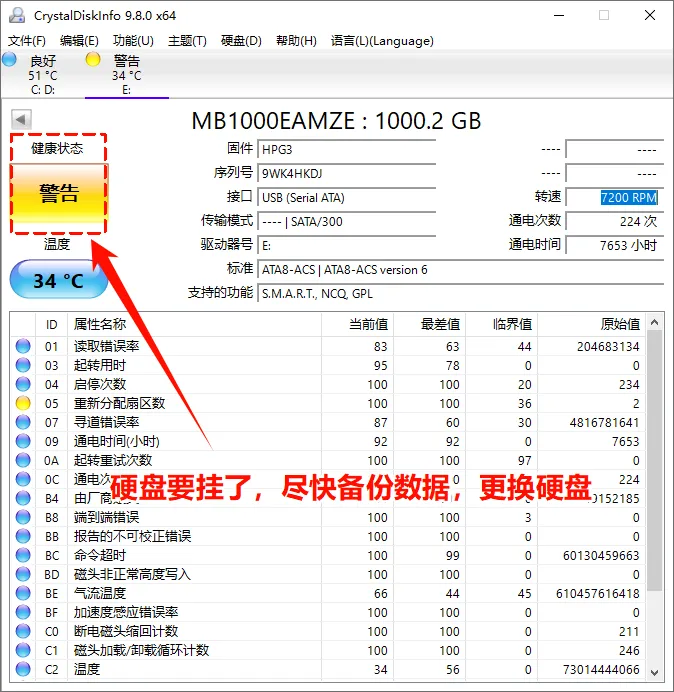Click disk title MB1000EAMZE : 1000.2 GB
Viewport: 674px width, 692px height.
pos(336,121)
